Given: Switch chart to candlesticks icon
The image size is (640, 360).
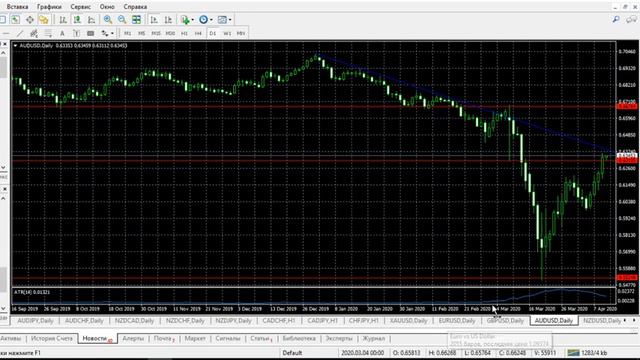Looking at the screenshot, I should tap(77, 20).
